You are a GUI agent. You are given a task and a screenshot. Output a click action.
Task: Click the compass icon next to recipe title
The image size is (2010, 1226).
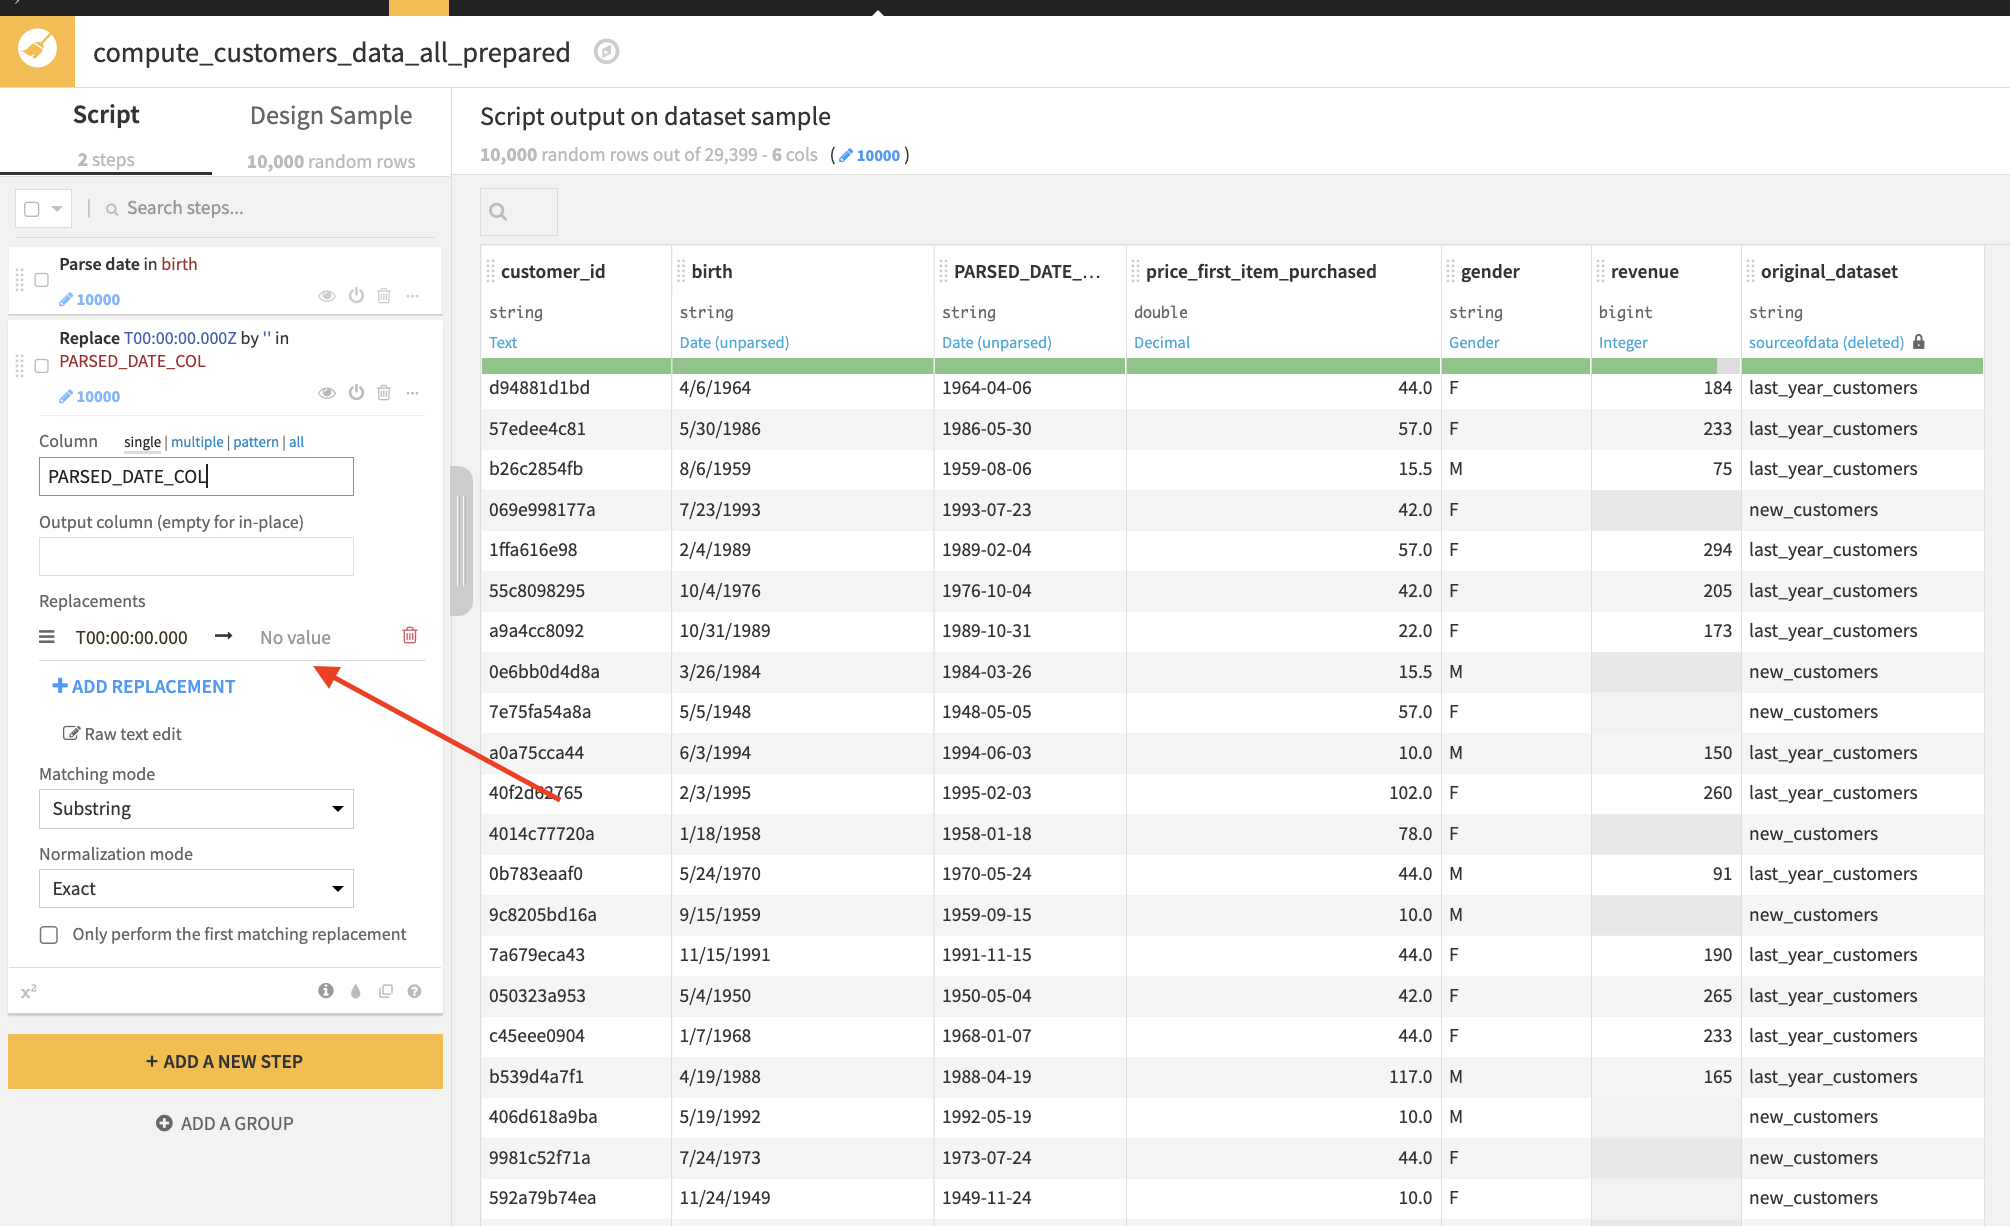tap(606, 51)
